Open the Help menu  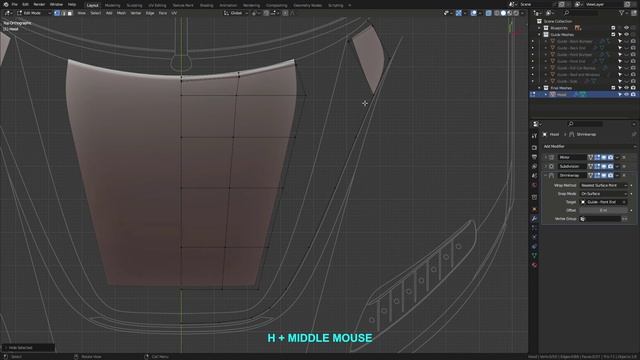coord(72,4)
